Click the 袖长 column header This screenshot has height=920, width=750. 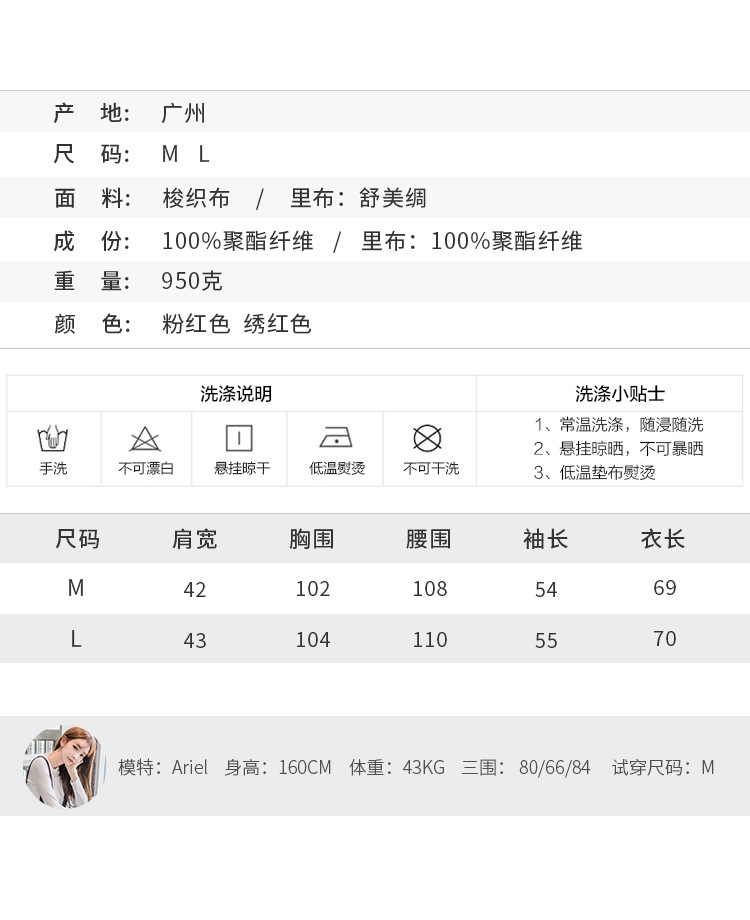click(x=546, y=539)
